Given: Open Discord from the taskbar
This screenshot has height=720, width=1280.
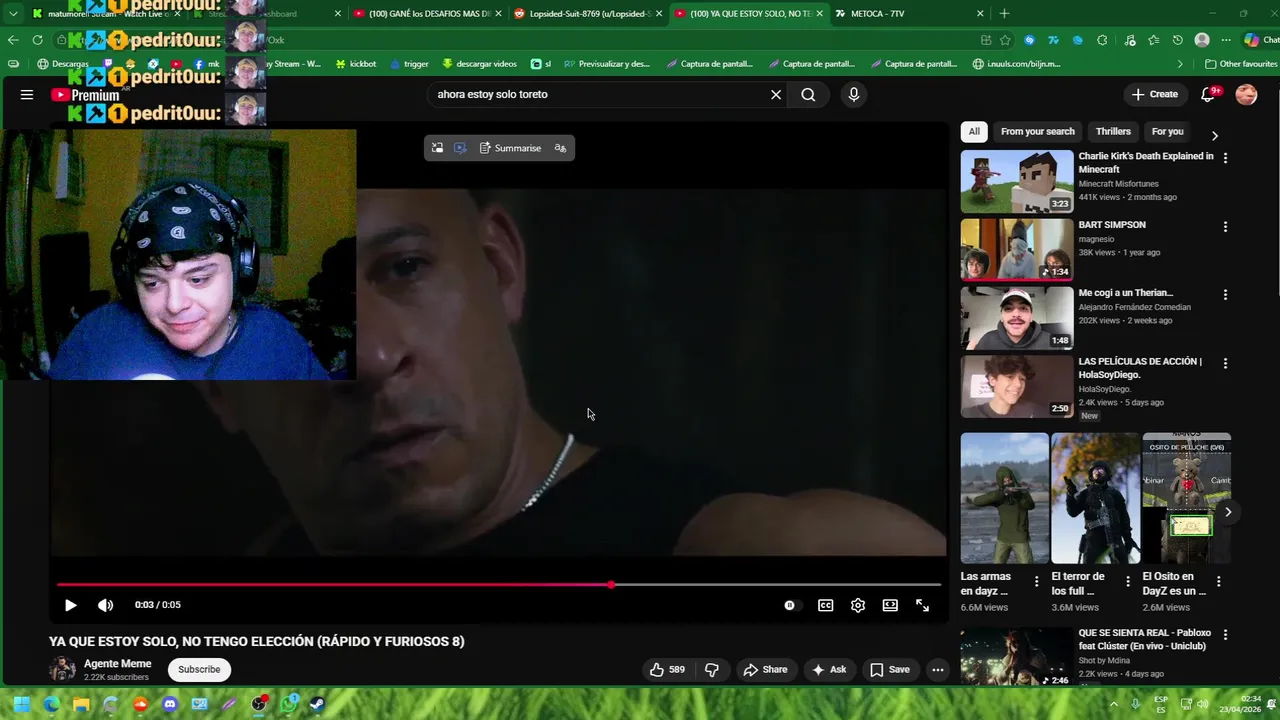Looking at the screenshot, I should [170, 704].
